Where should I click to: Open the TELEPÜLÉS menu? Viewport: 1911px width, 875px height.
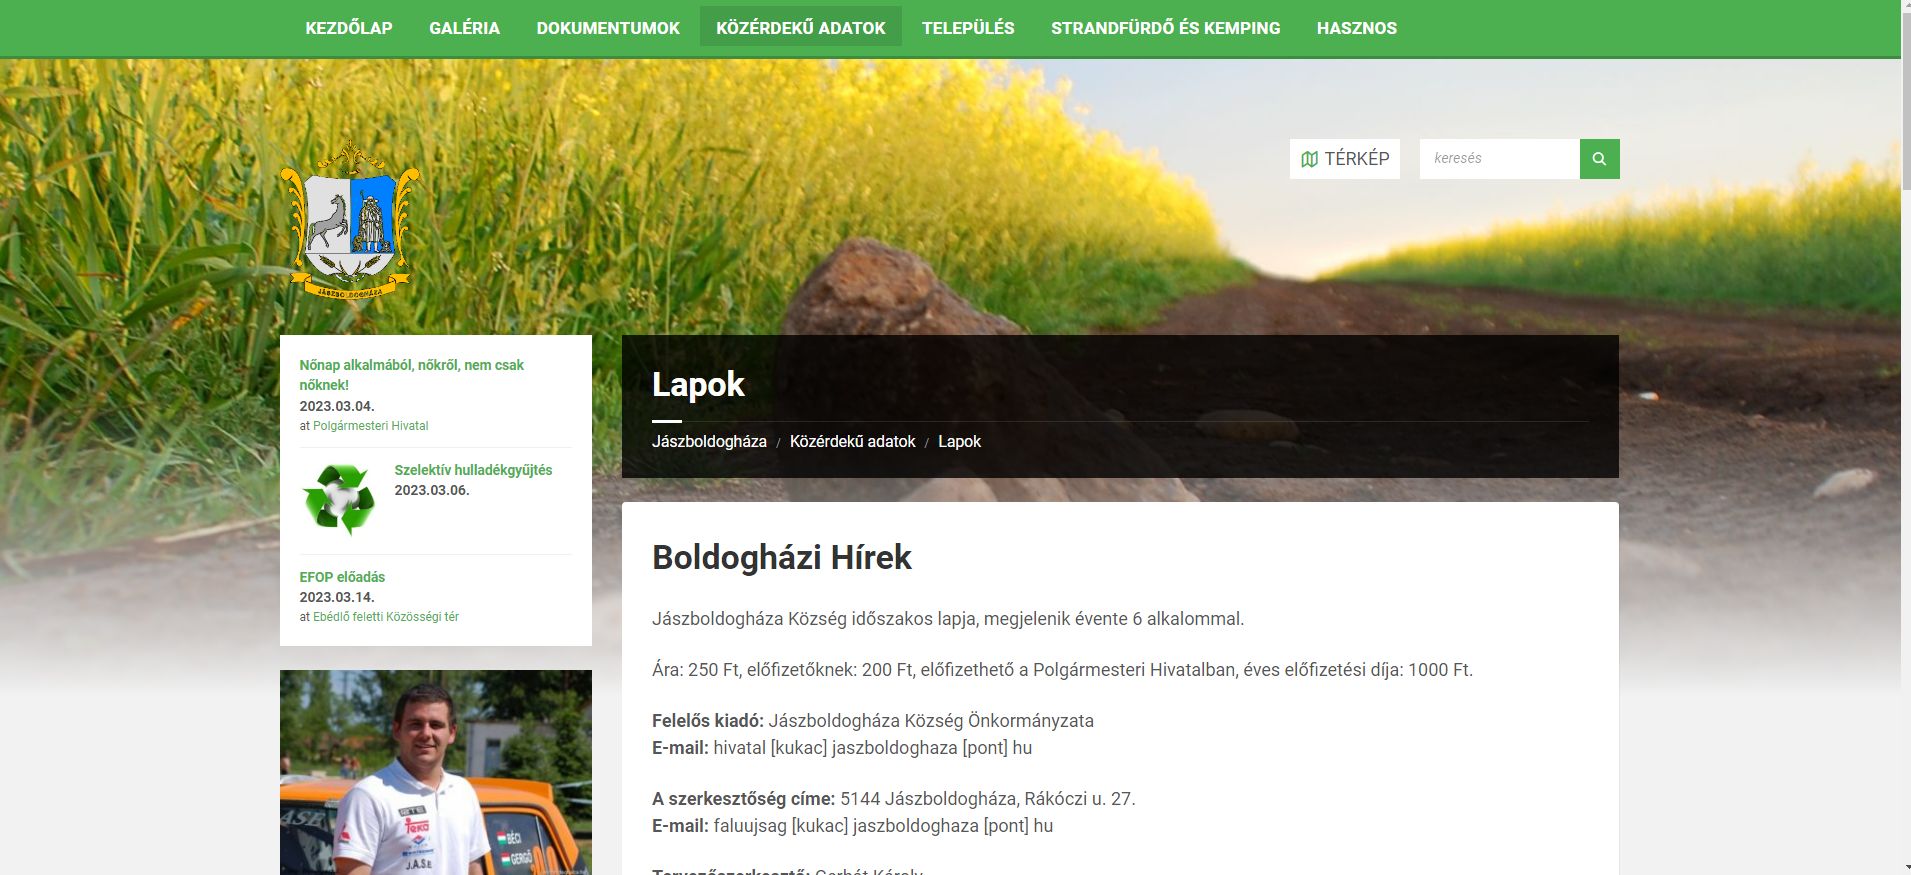tap(968, 28)
